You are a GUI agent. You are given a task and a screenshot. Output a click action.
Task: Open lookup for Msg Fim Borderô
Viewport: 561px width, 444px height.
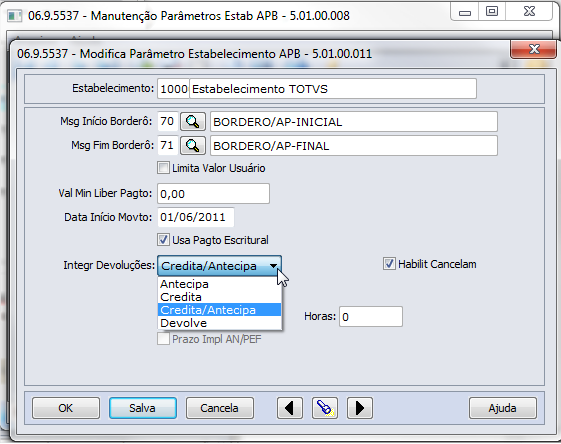[192, 146]
